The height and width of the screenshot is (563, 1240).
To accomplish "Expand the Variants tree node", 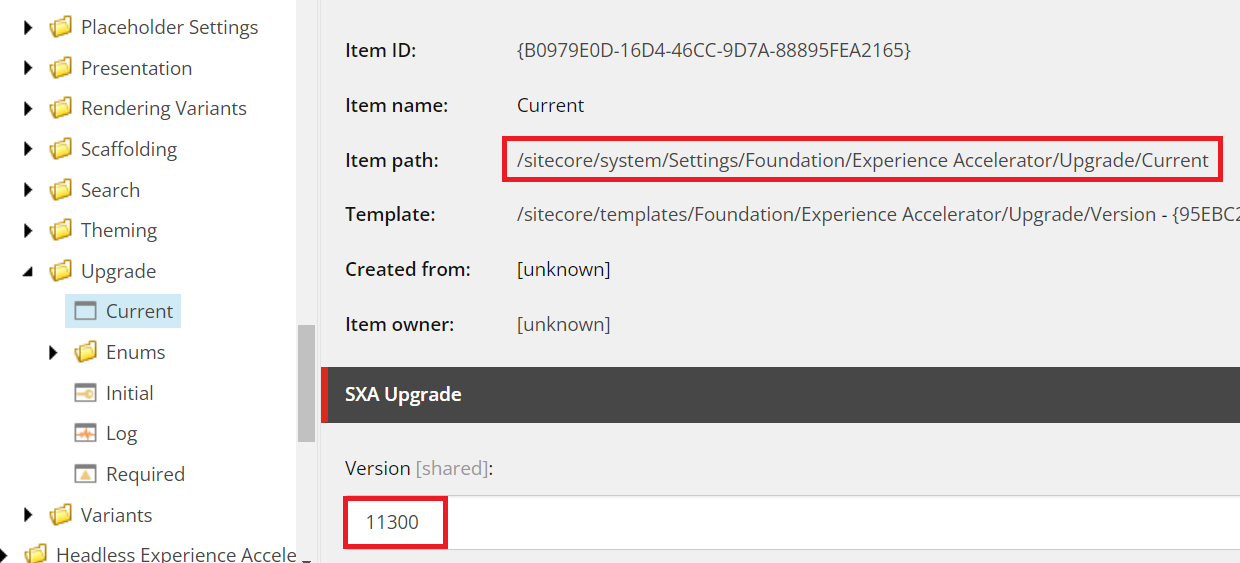I will click(x=28, y=515).
